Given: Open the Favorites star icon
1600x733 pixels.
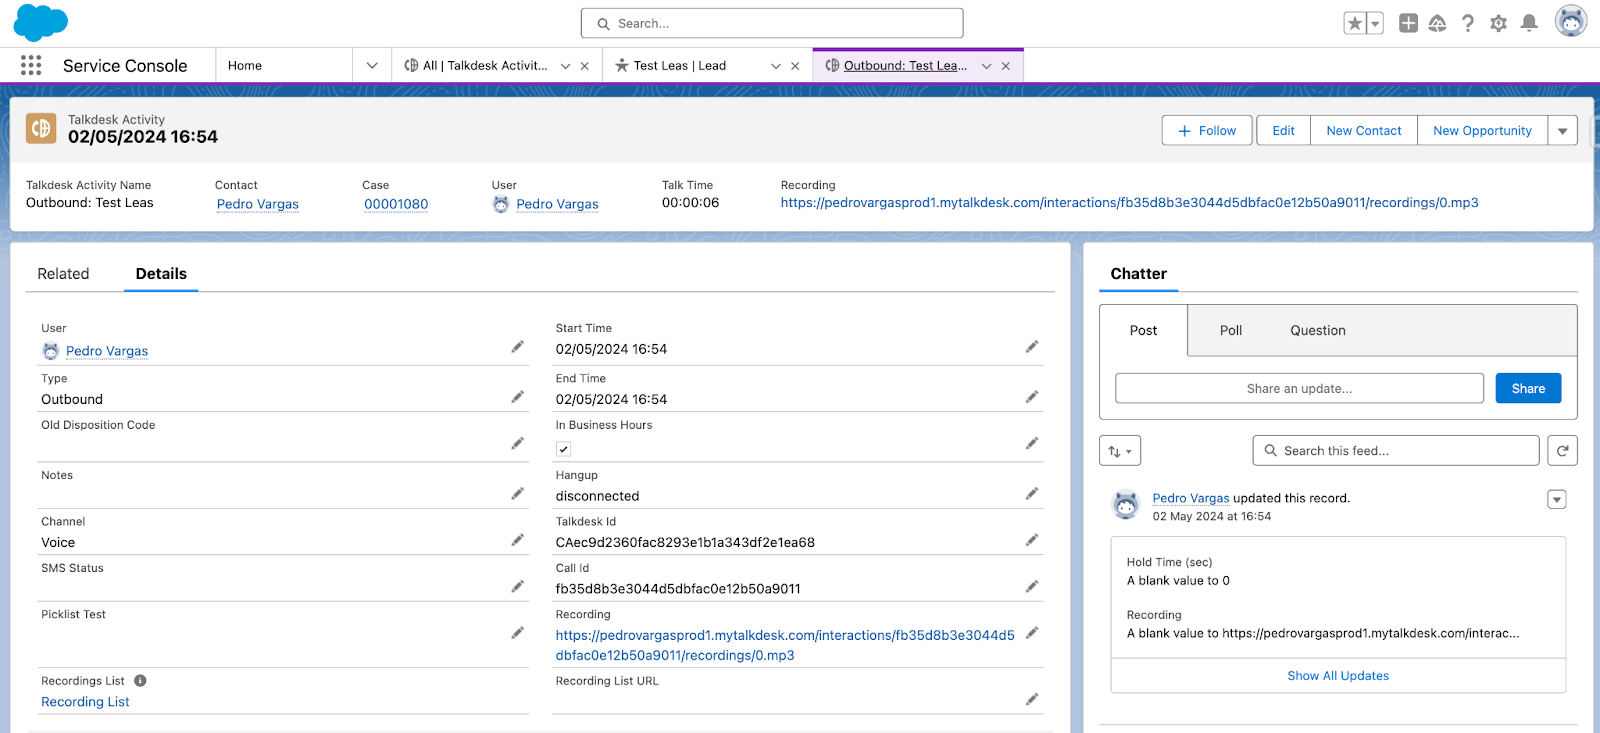Looking at the screenshot, I should pyautogui.click(x=1355, y=23).
